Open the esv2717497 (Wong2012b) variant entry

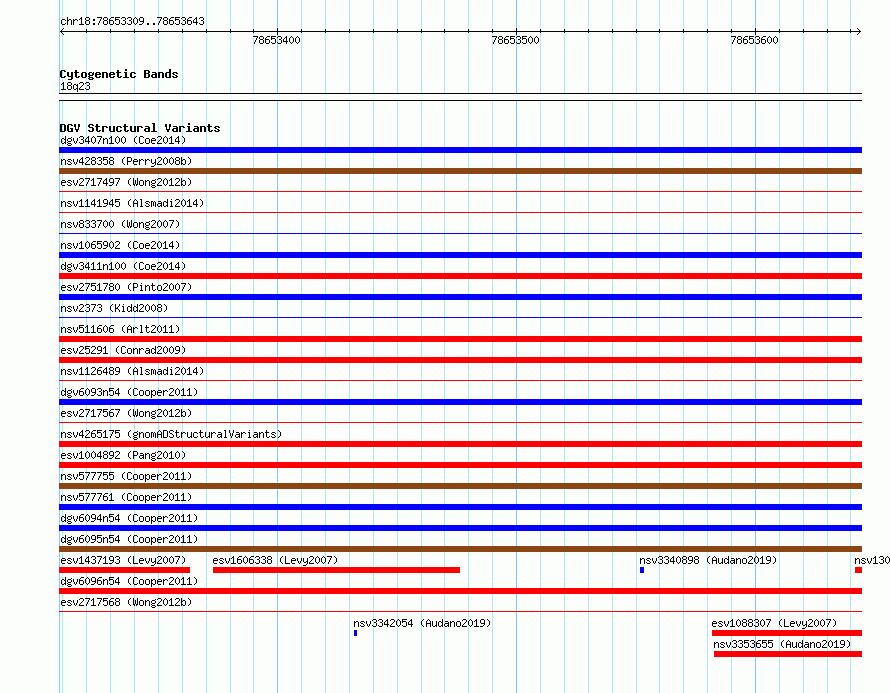tap(126, 182)
